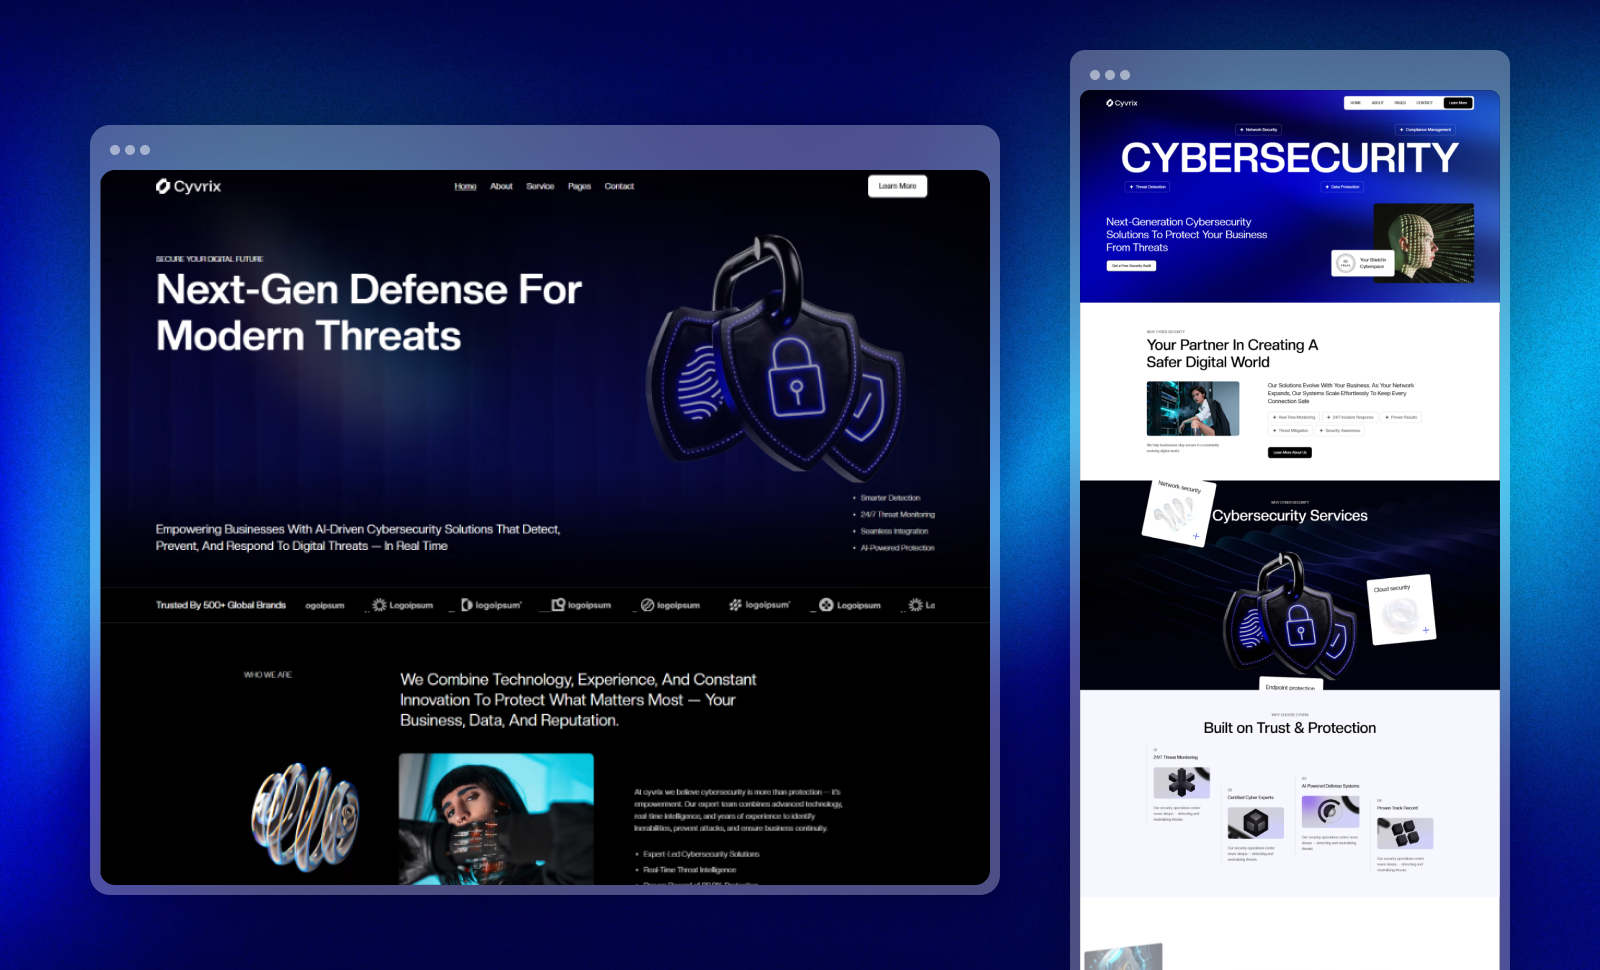Click the Get a Free Security Audit button

pyautogui.click(x=1131, y=266)
